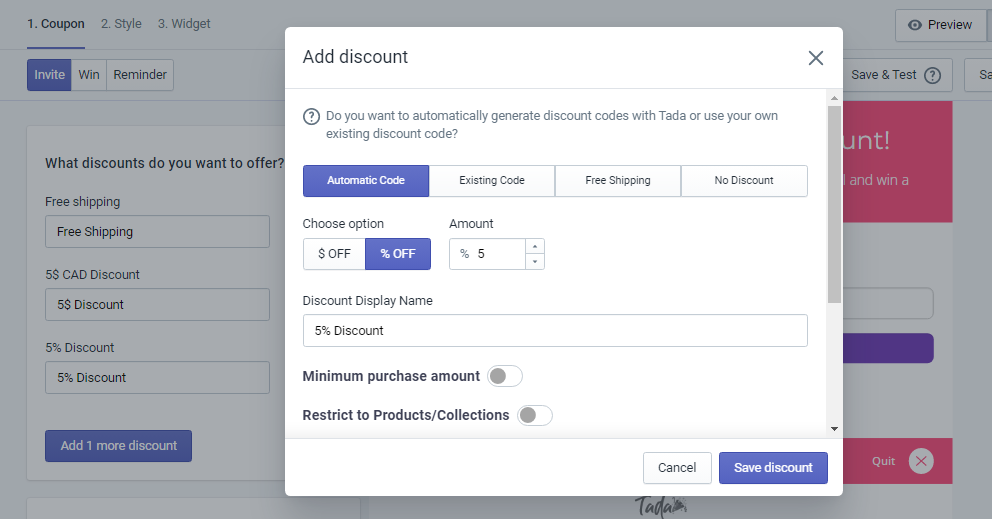
Task: Click the Quit X circle icon
Action: (921, 461)
